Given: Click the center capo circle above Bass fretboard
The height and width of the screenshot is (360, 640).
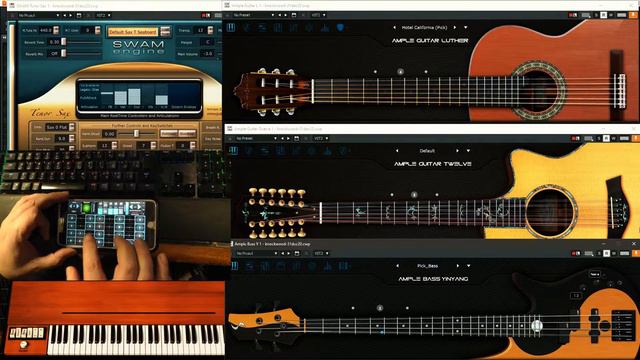Looking at the screenshot, I should pyautogui.click(x=380, y=308).
